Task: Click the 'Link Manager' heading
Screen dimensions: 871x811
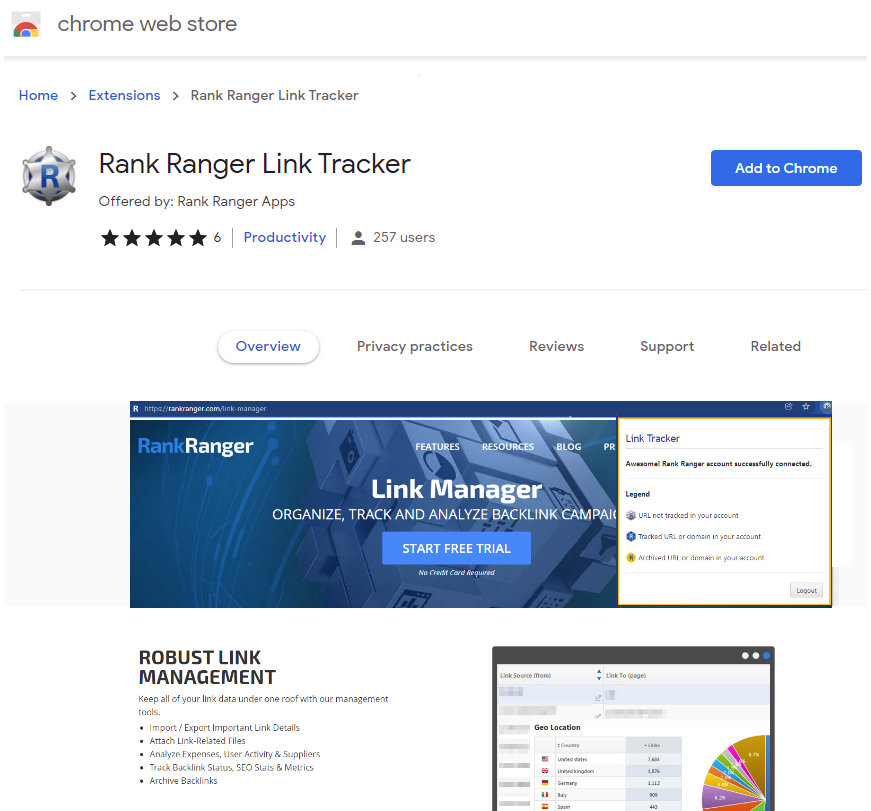Action: tap(456, 489)
